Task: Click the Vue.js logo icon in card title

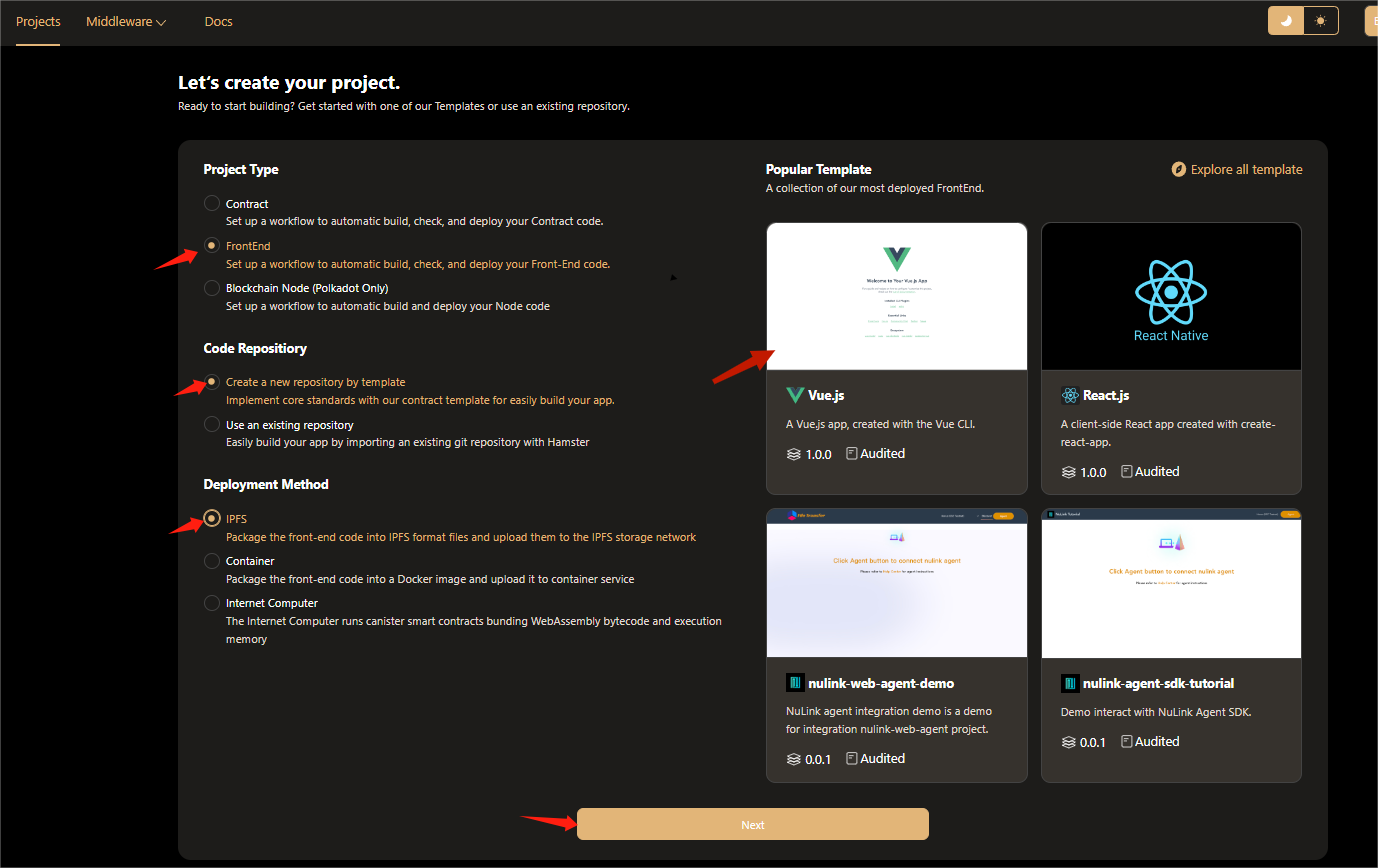Action: point(795,395)
